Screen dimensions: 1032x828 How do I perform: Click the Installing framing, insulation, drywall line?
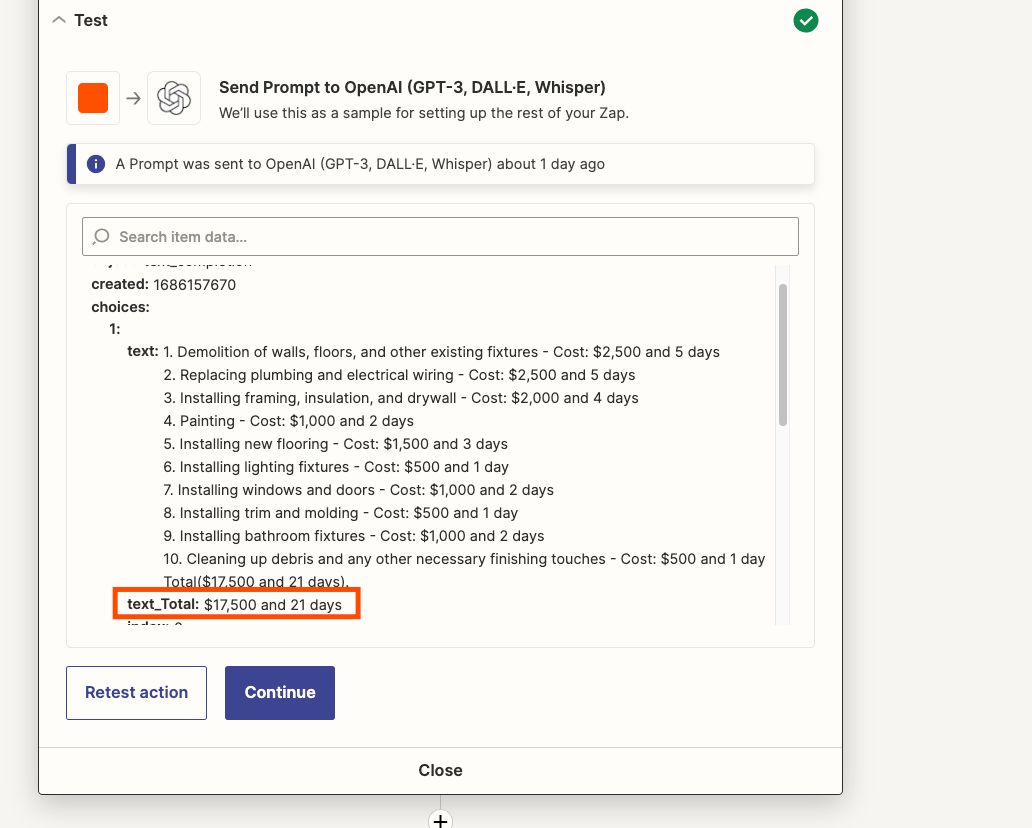pos(401,398)
